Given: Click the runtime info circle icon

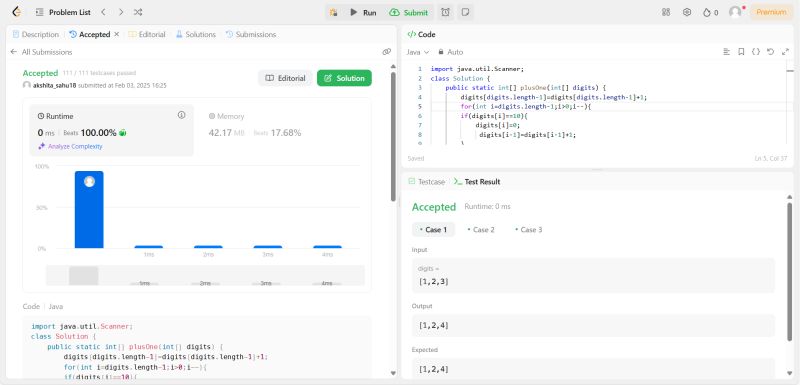Looking at the screenshot, I should [x=182, y=115].
